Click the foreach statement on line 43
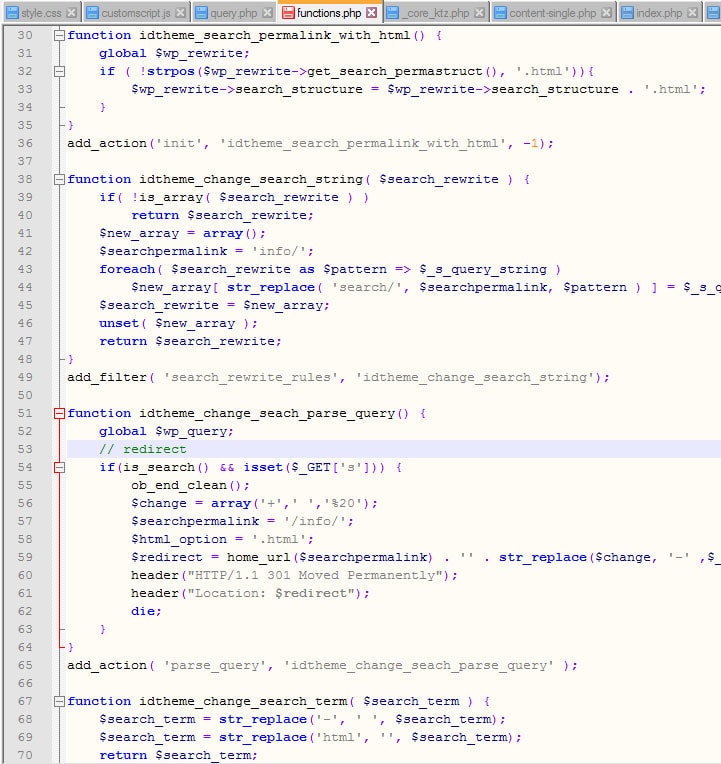721x764 pixels. [330, 269]
